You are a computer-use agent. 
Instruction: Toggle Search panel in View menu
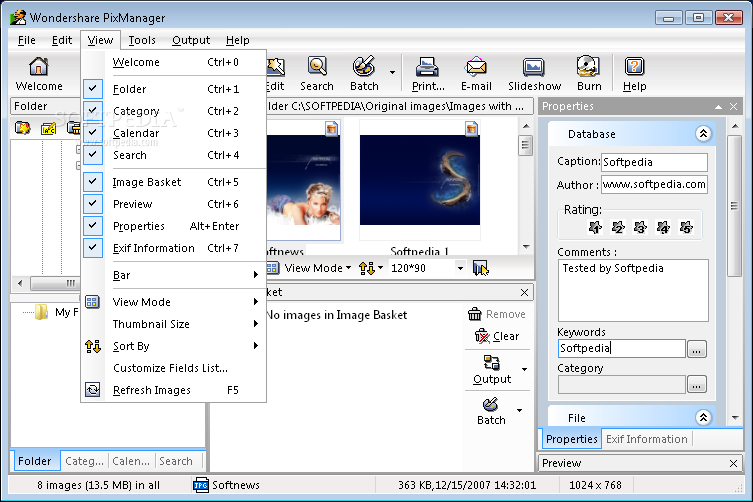tap(93, 155)
